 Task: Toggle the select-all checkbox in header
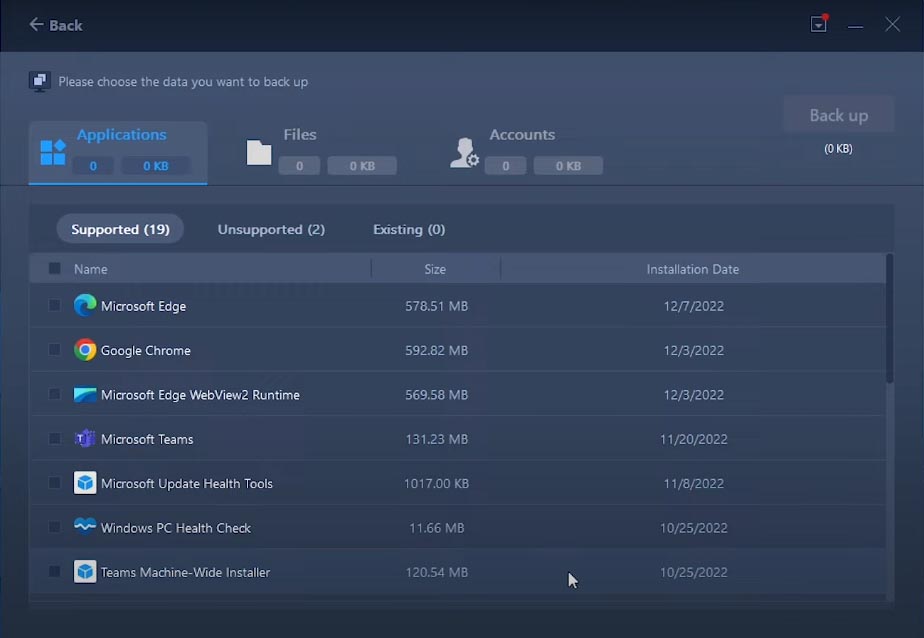pos(54,269)
